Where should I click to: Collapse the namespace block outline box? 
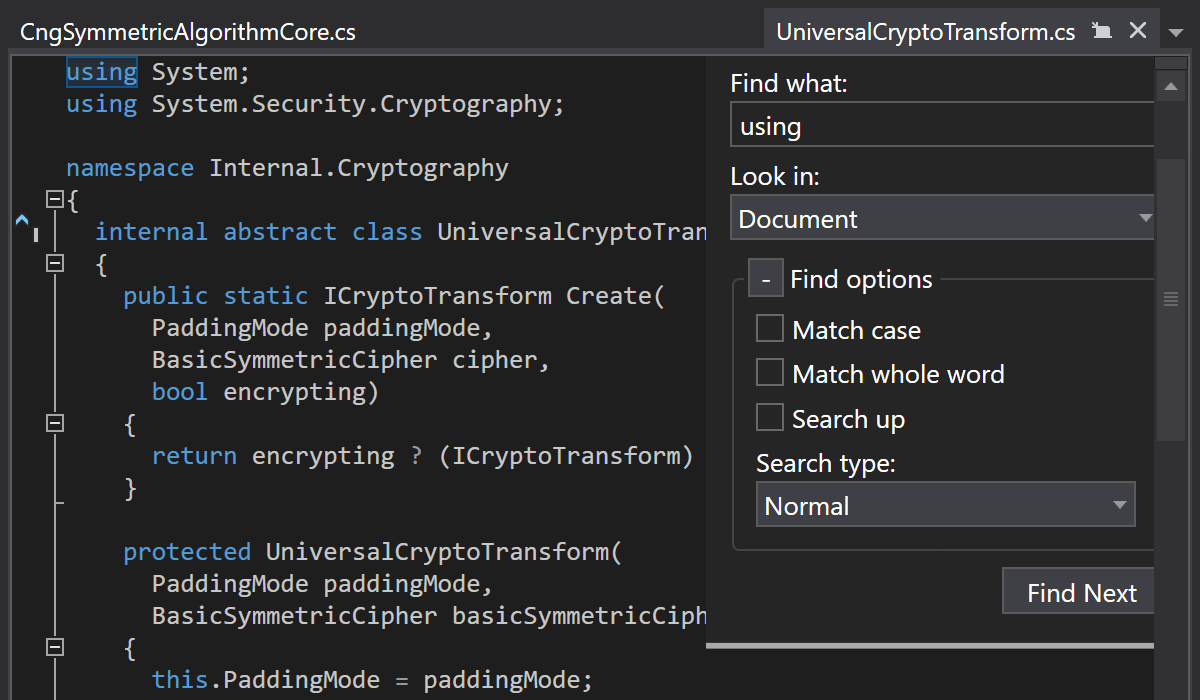(56, 199)
